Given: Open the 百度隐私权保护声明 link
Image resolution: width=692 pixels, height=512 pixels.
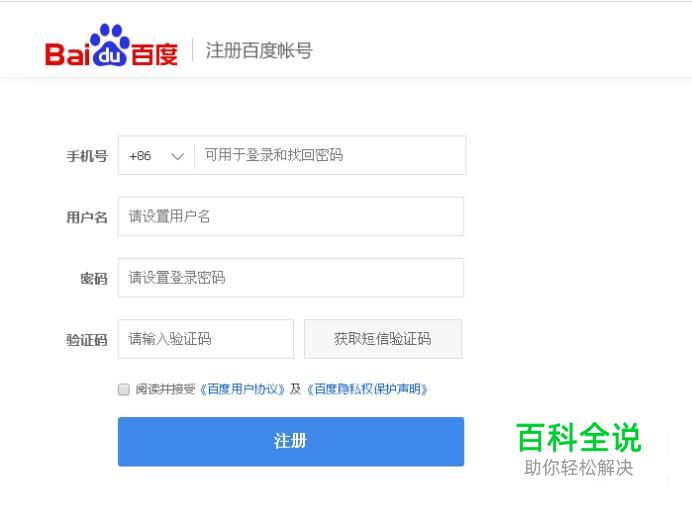Looking at the screenshot, I should coord(367,389).
